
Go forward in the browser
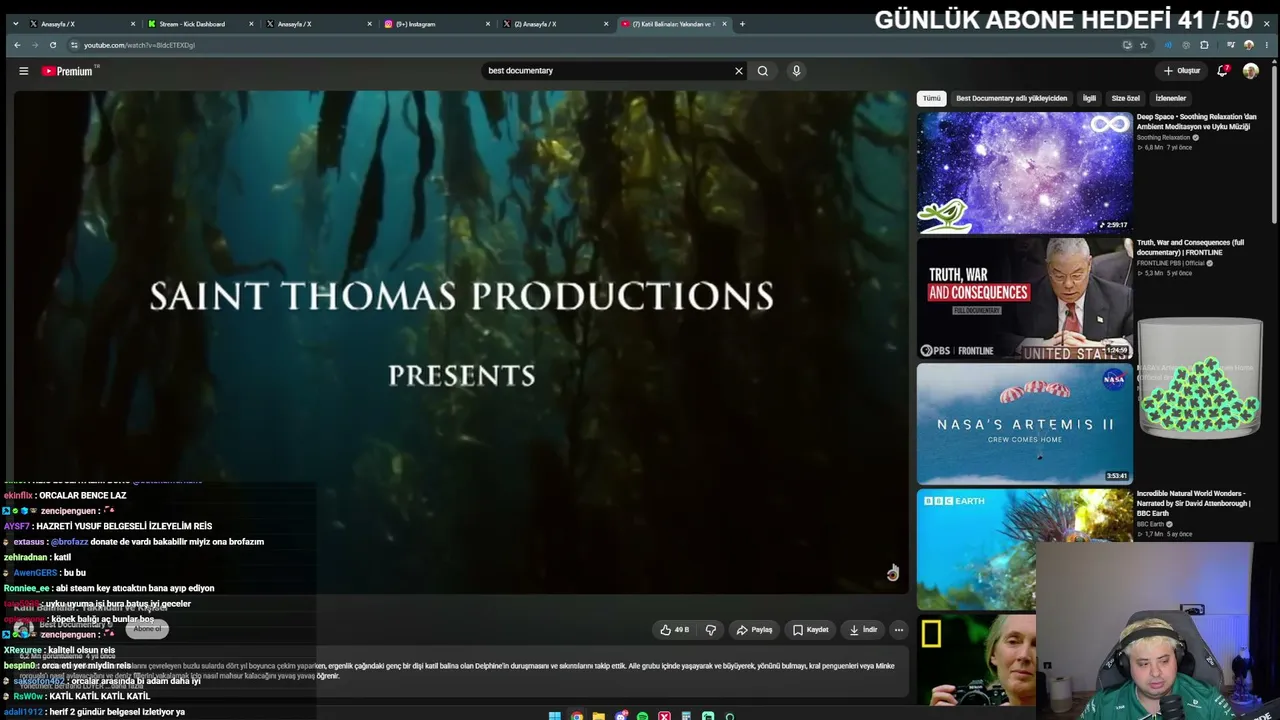click(35, 45)
